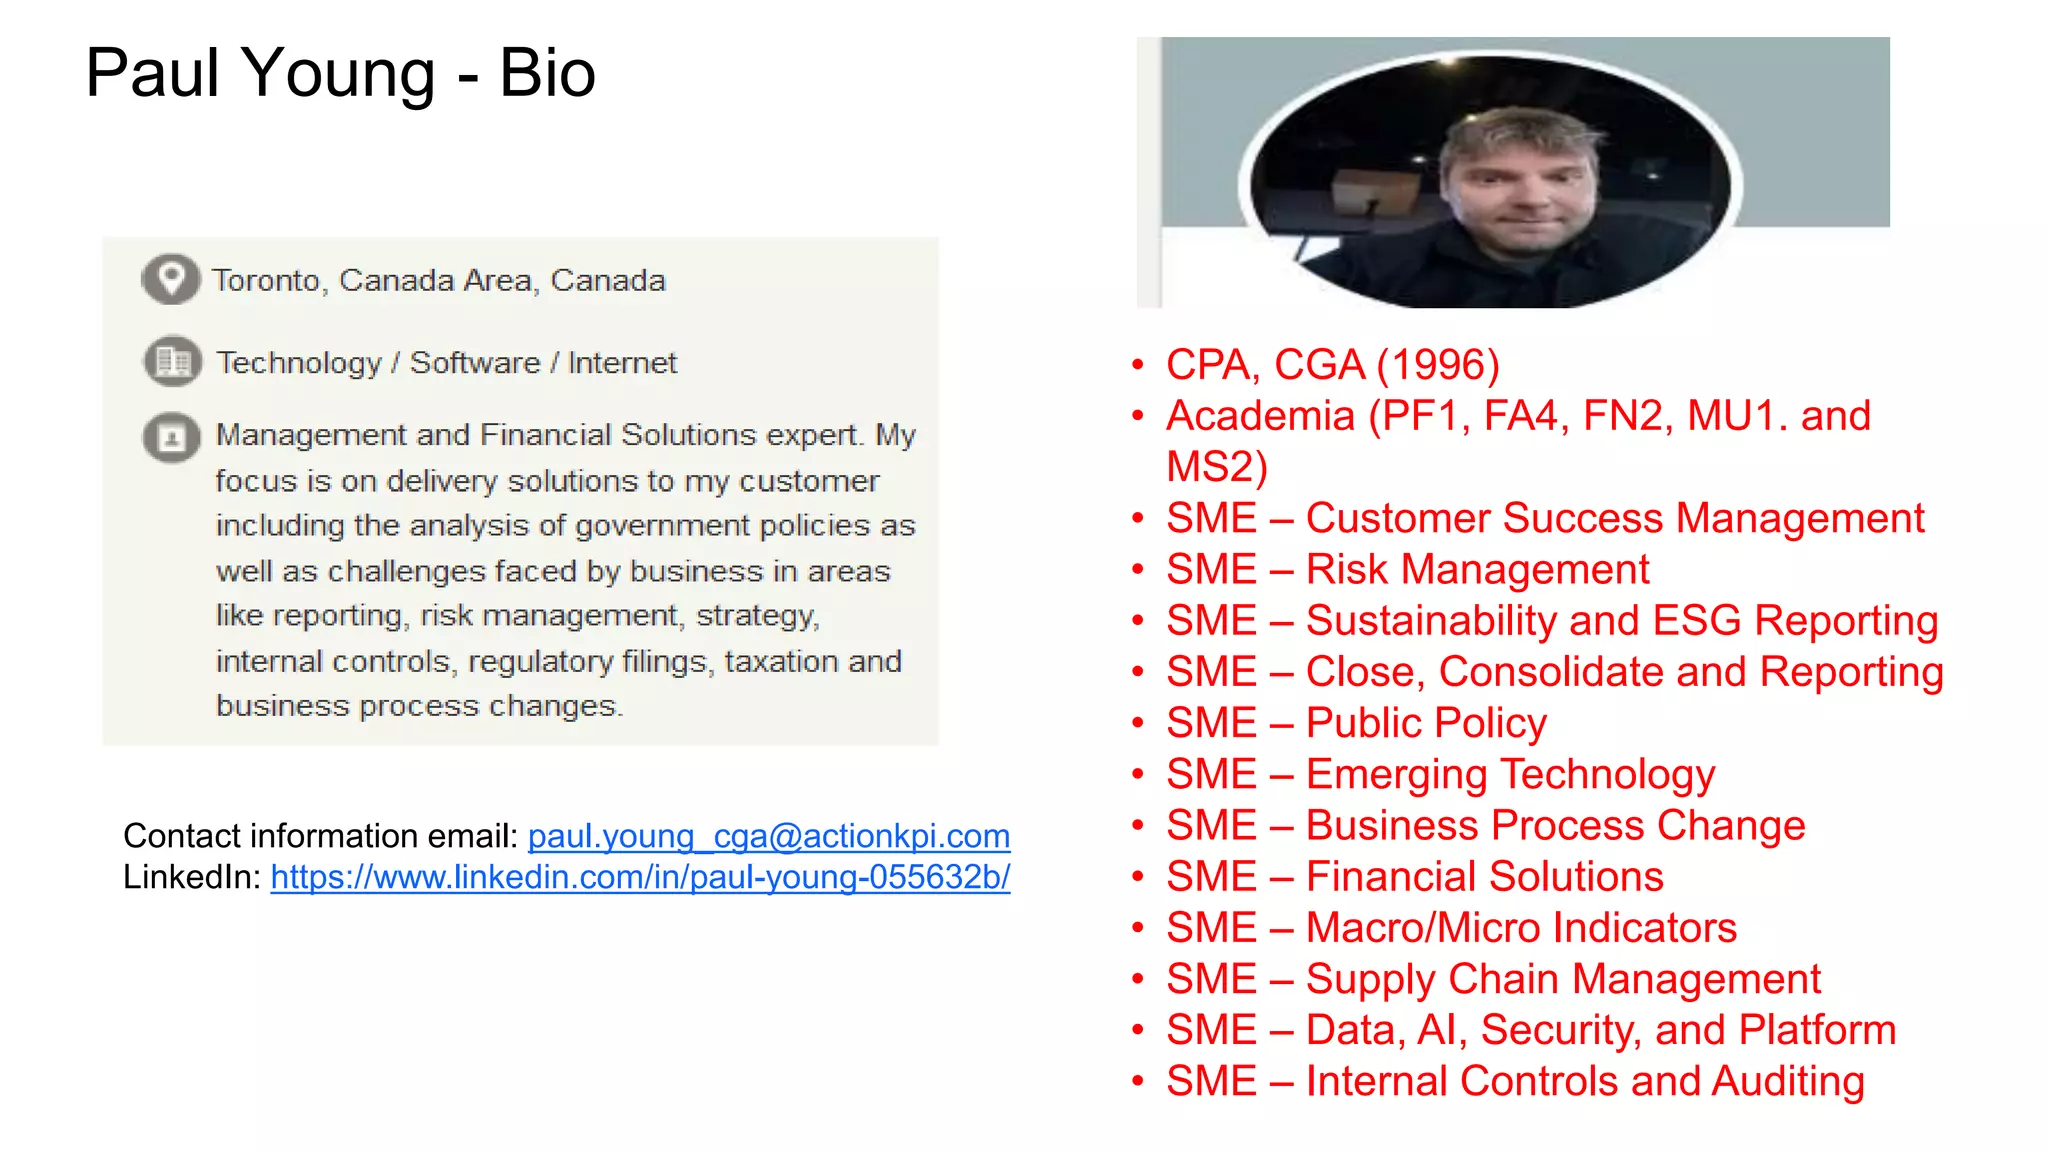This screenshot has height=1152, width=2048.
Task: Click SME – Macro/Micro Indicators line
Action: pyautogui.click(x=1450, y=928)
